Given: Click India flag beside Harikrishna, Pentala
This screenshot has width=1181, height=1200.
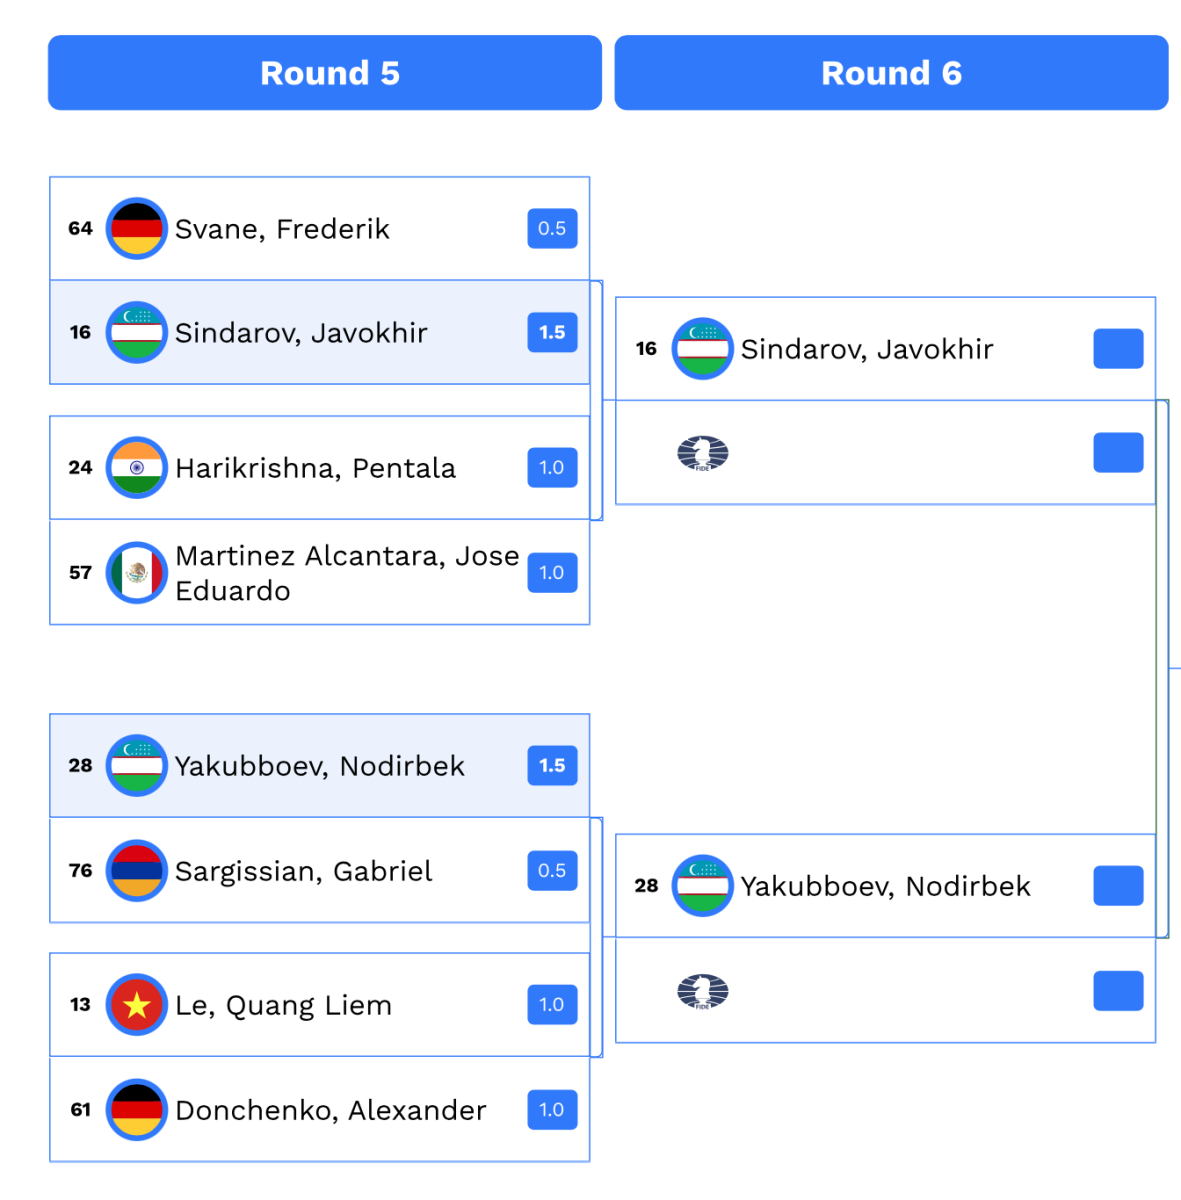Looking at the screenshot, I should pyautogui.click(x=136, y=468).
